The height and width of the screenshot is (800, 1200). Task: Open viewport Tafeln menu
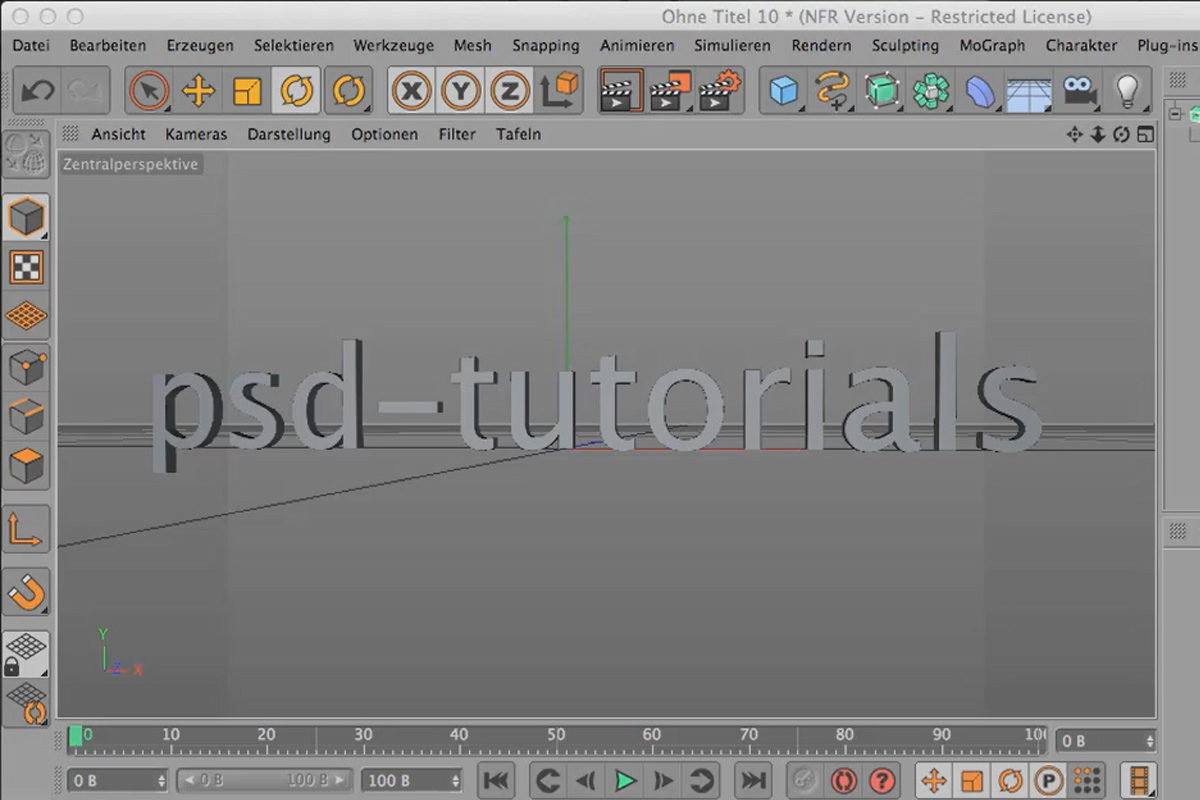coord(518,134)
